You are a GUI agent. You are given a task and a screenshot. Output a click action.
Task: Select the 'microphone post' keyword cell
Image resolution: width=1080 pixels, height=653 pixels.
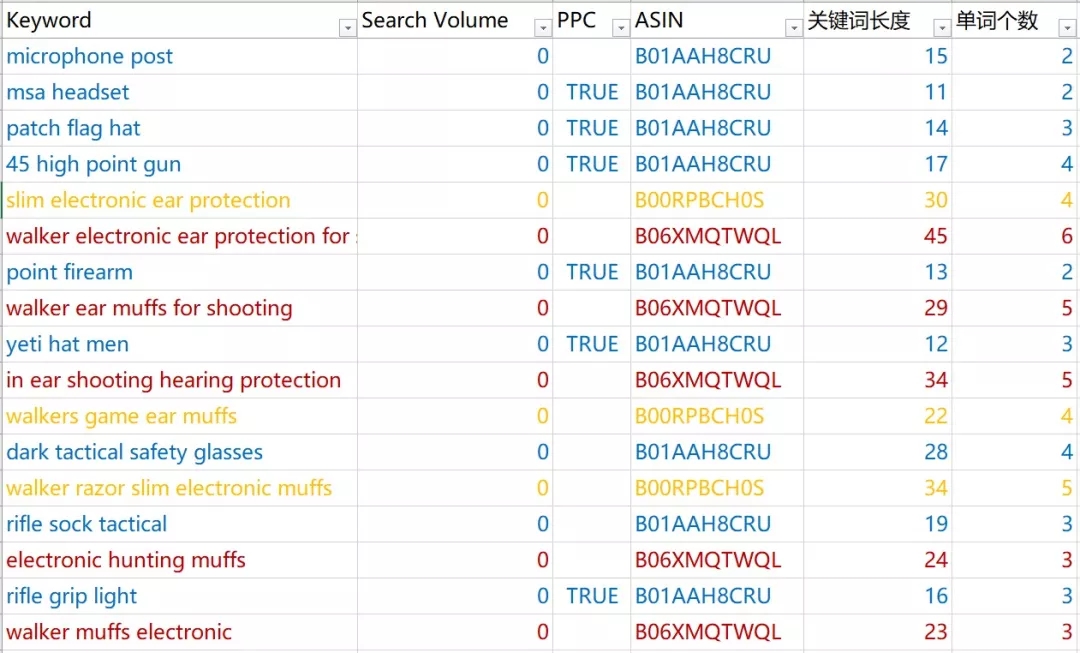tap(179, 56)
